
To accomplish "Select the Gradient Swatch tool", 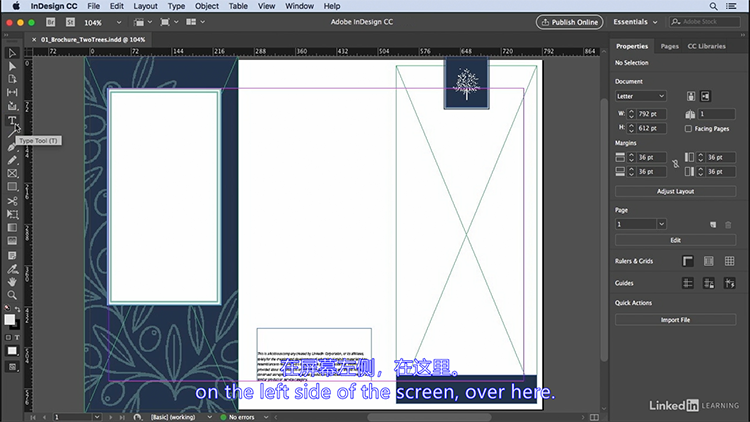I will (x=12, y=228).
